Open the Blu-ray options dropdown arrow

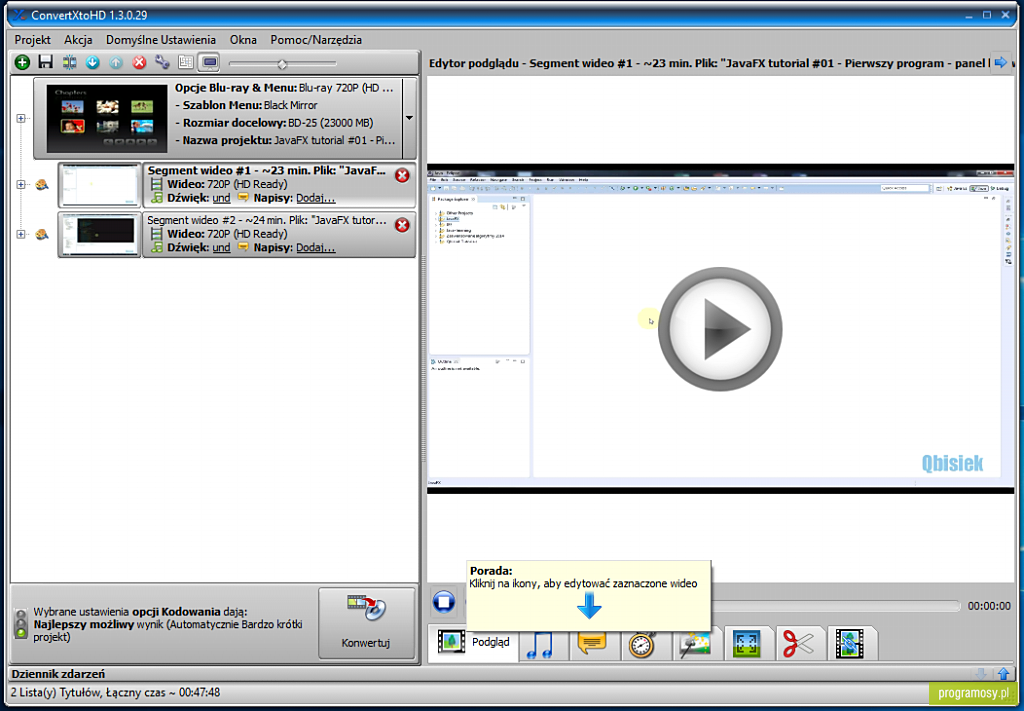409,118
